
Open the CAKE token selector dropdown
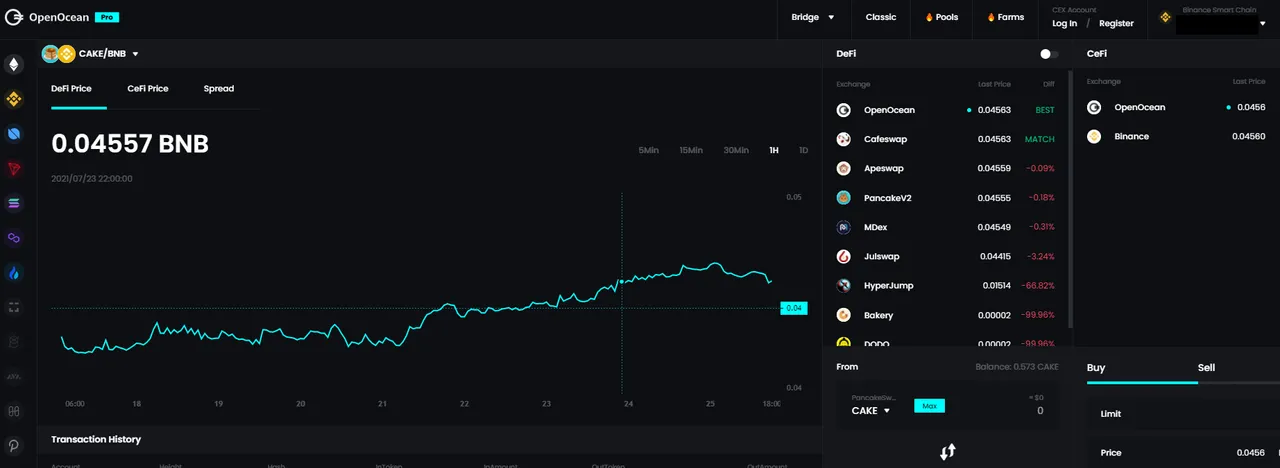point(871,411)
